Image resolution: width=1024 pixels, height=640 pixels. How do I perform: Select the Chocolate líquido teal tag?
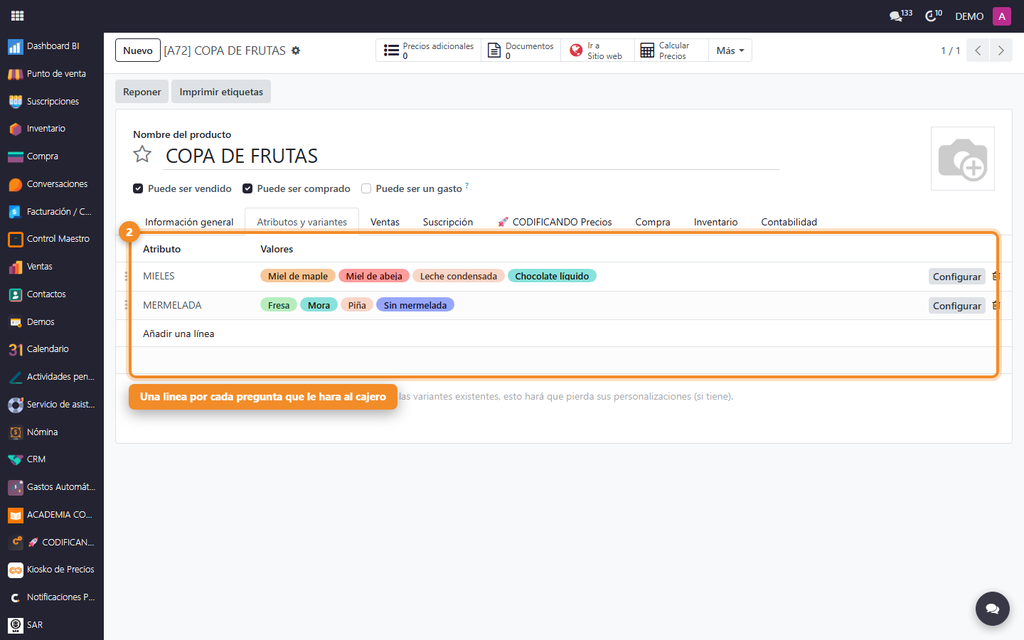click(552, 276)
